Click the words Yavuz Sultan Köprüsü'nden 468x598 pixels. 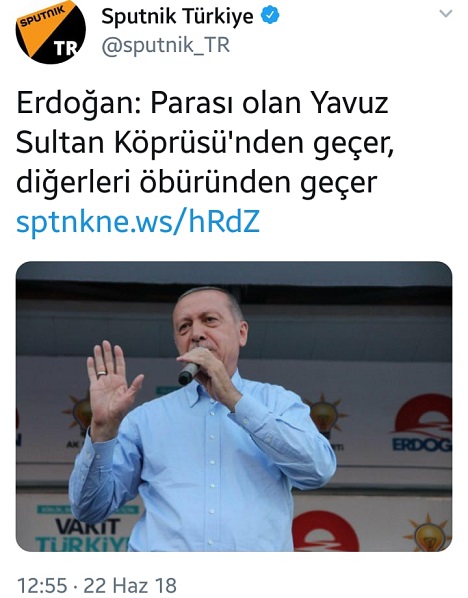point(202,123)
